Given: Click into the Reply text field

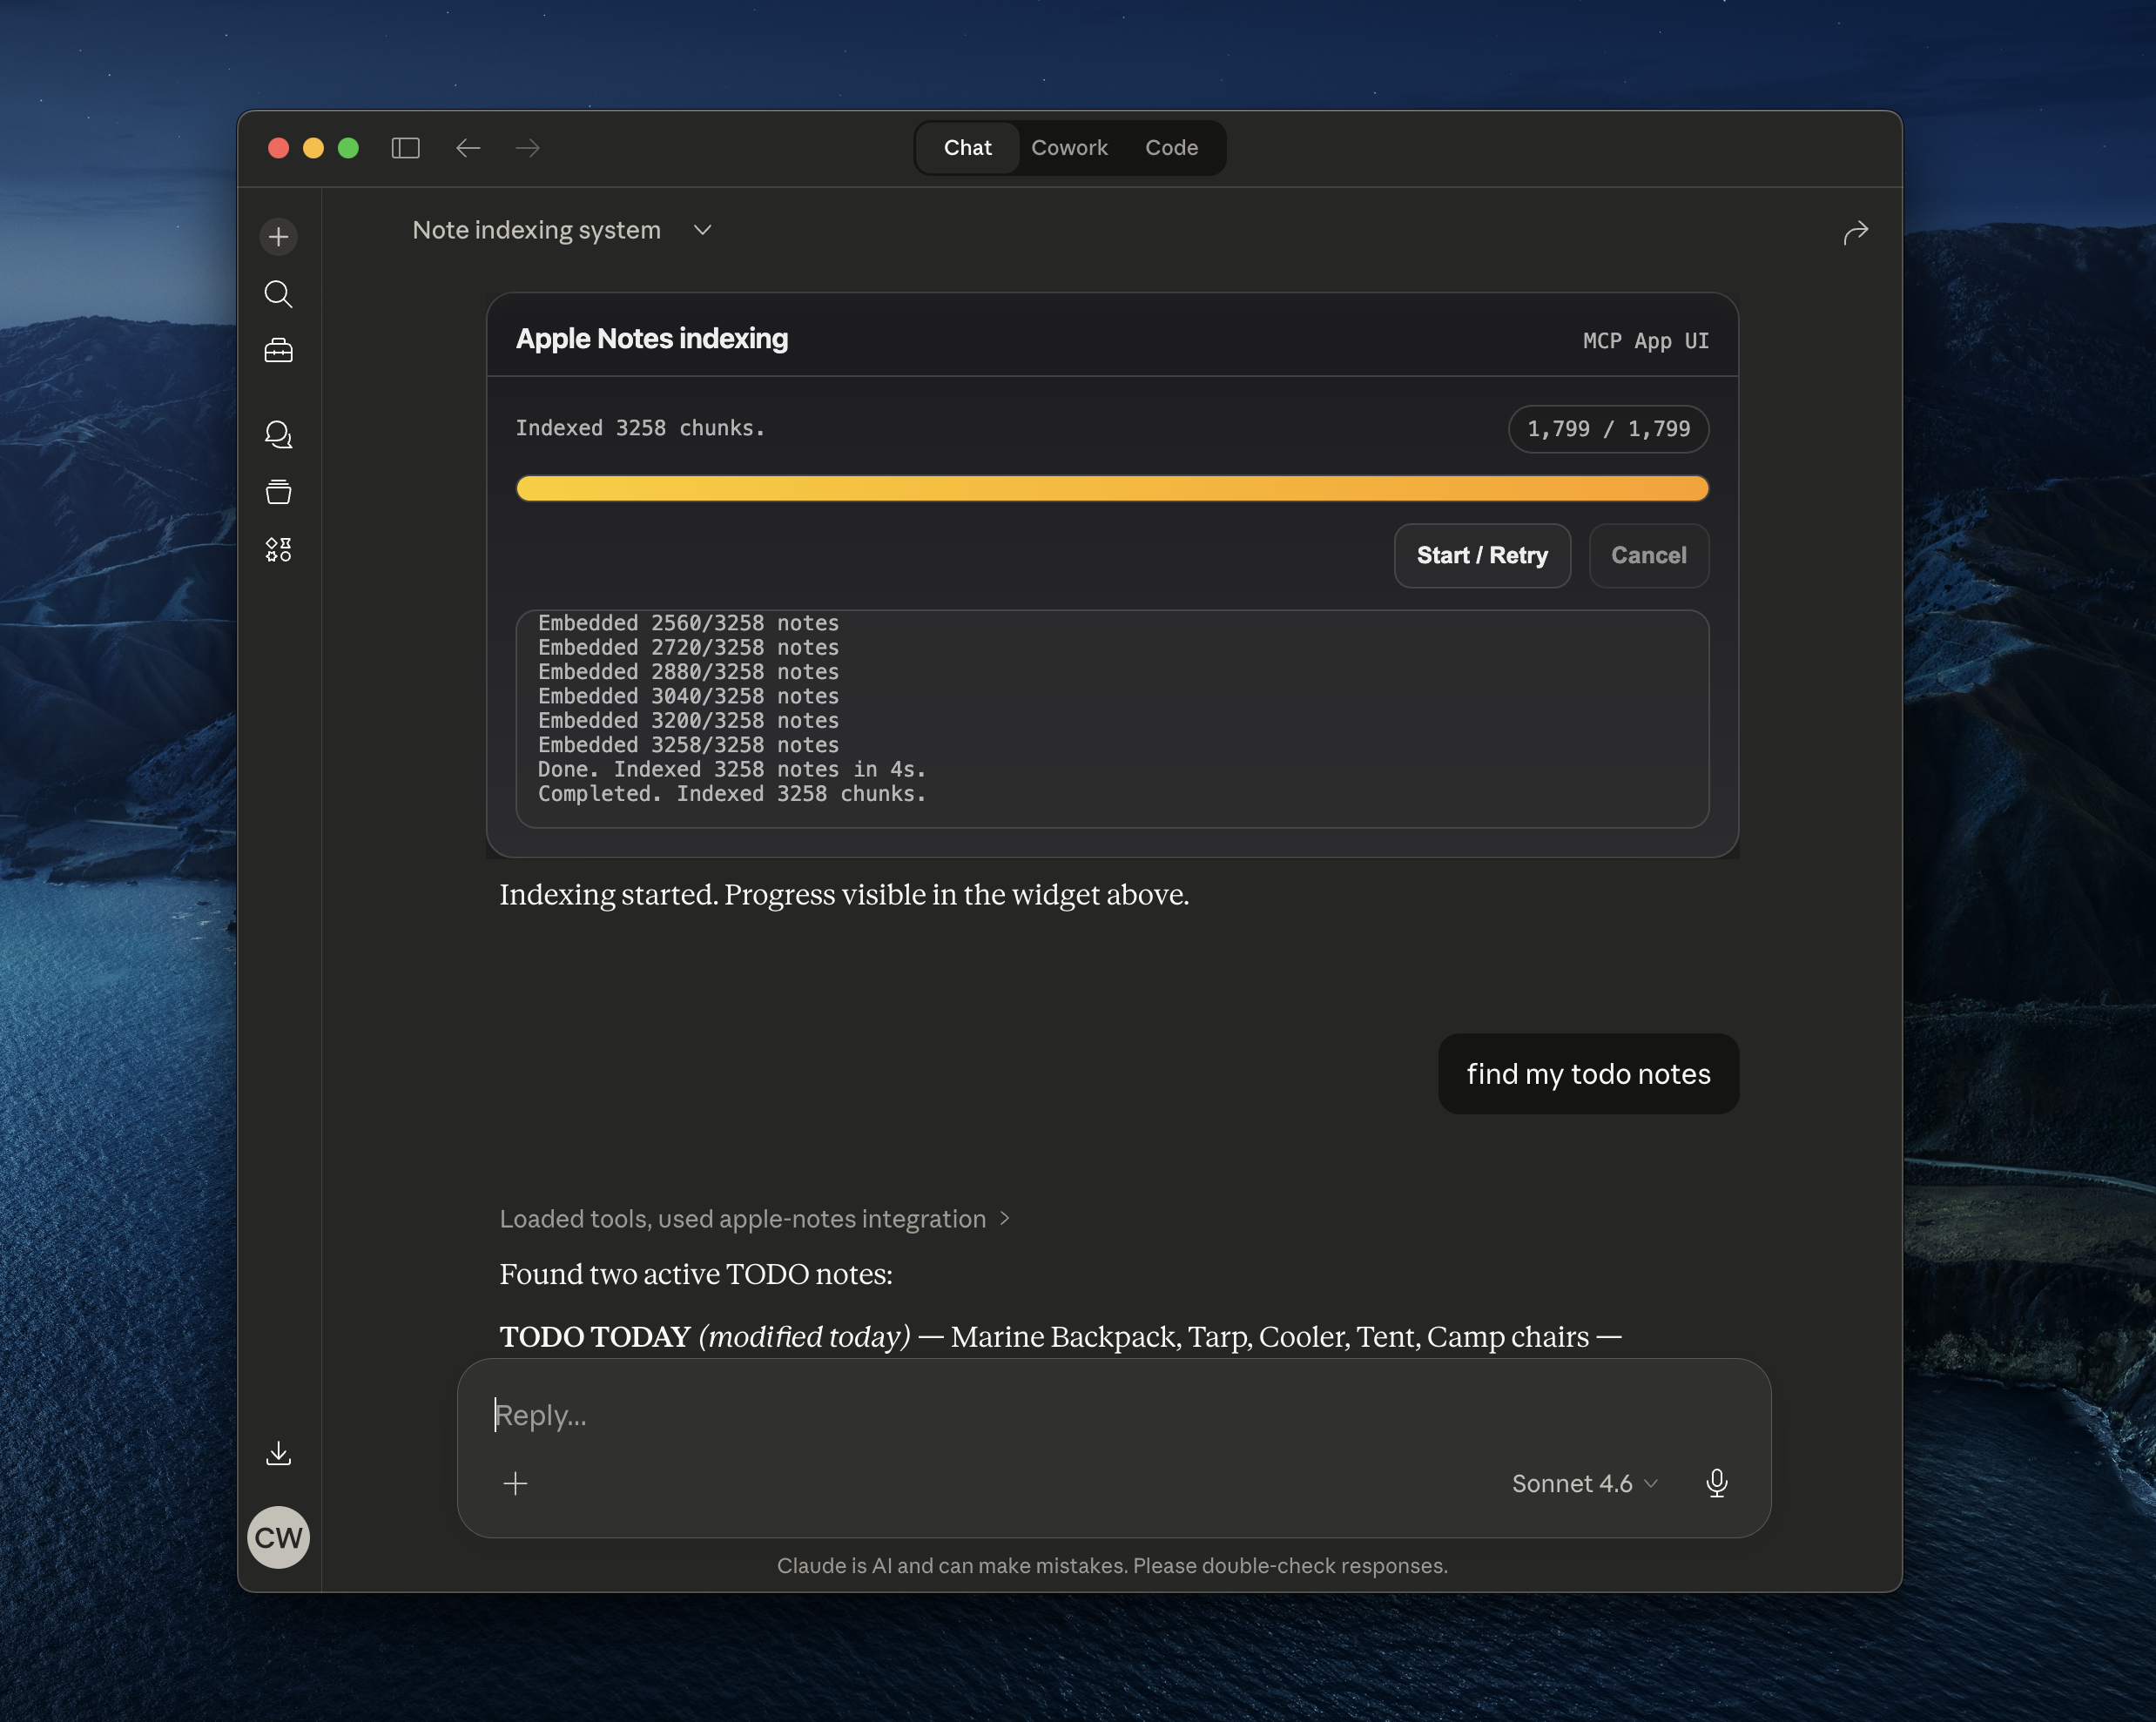Looking at the screenshot, I should click(x=1112, y=1415).
